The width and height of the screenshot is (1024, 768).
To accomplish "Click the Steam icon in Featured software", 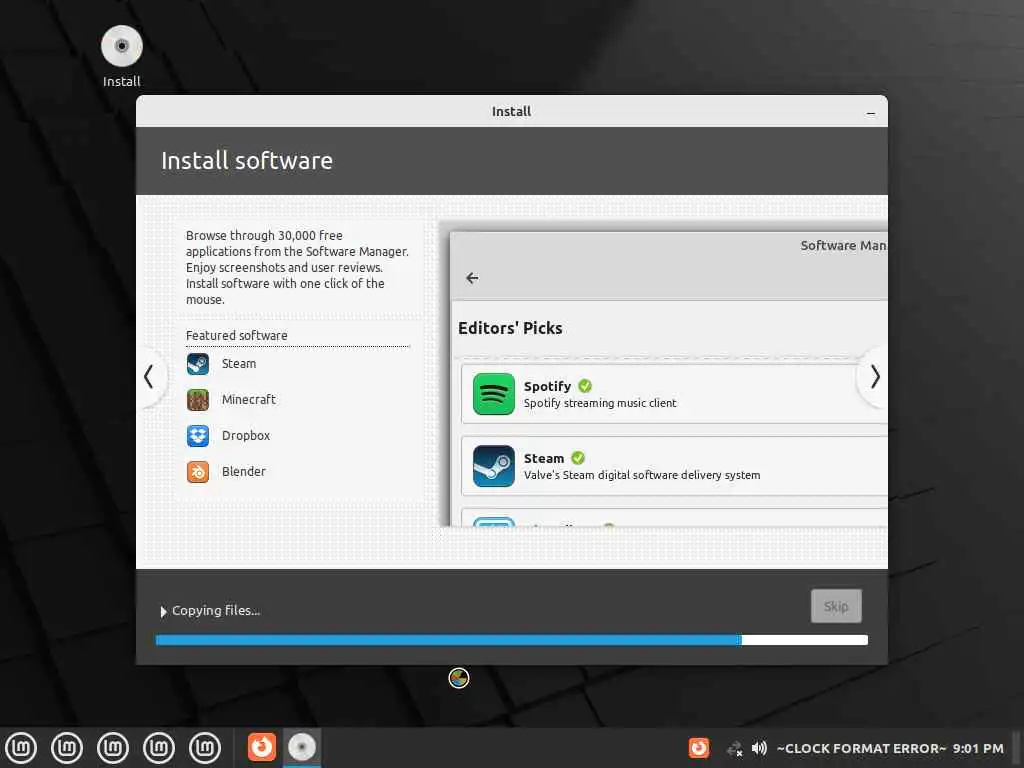I will click(198, 364).
